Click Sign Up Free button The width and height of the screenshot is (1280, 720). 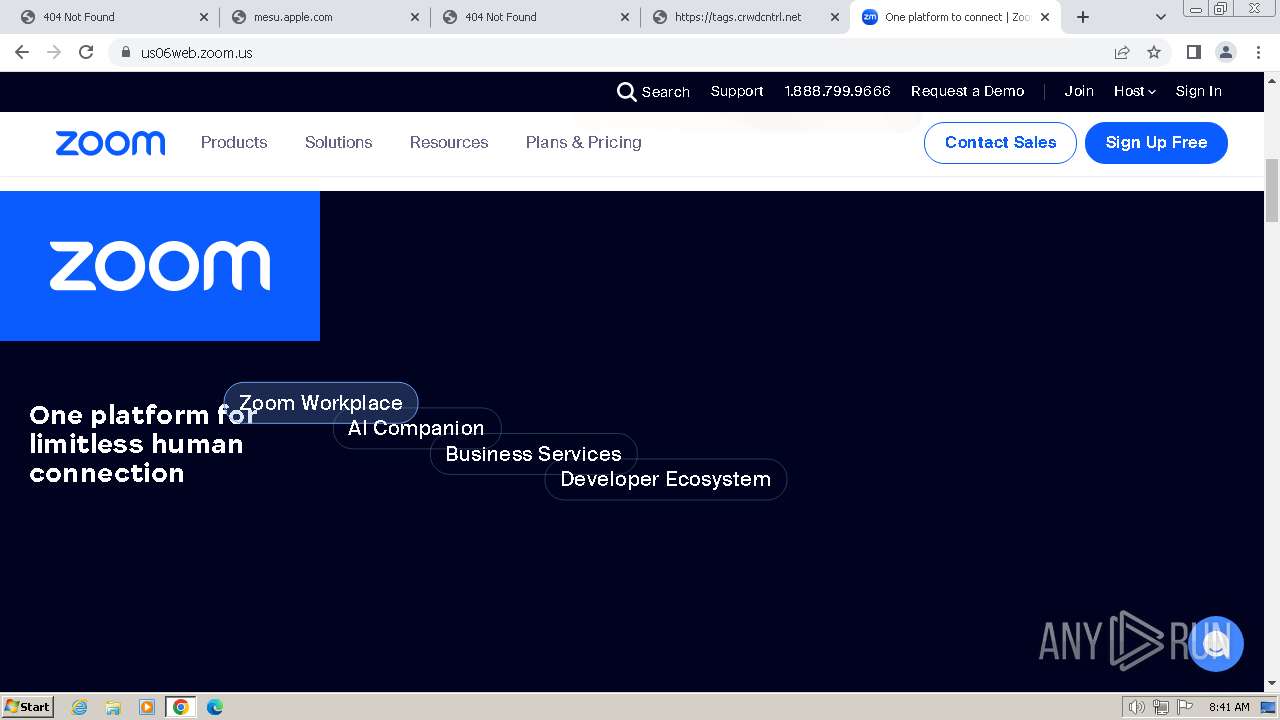[1156, 142]
